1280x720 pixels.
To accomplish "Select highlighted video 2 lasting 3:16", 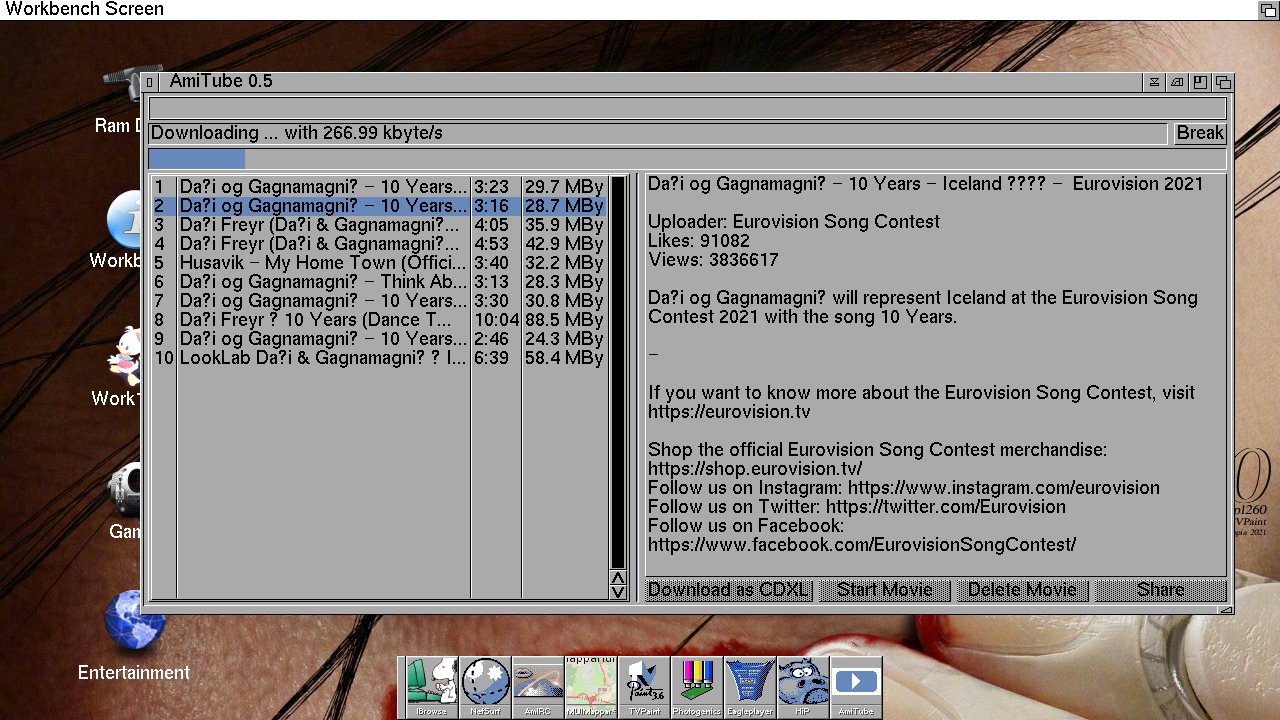I will pyautogui.click(x=379, y=206).
